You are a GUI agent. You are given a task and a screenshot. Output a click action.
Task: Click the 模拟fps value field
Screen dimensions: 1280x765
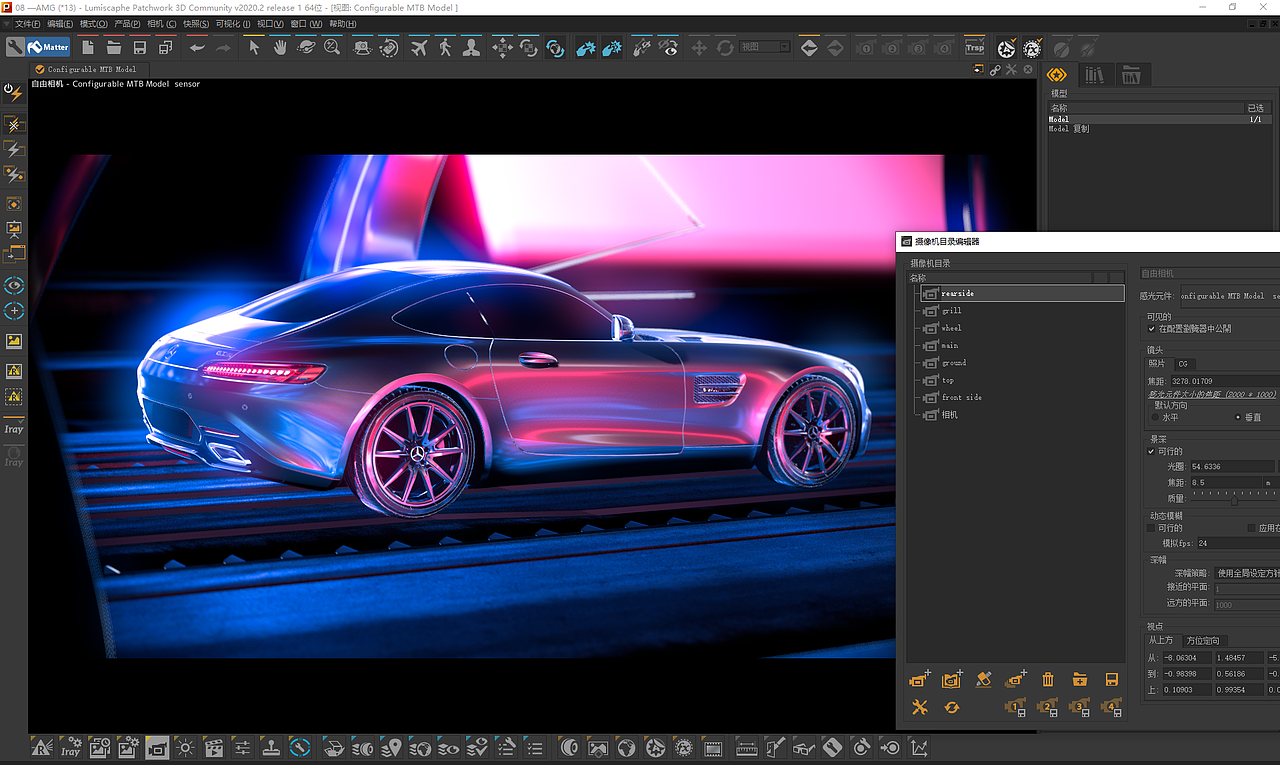pos(1238,543)
